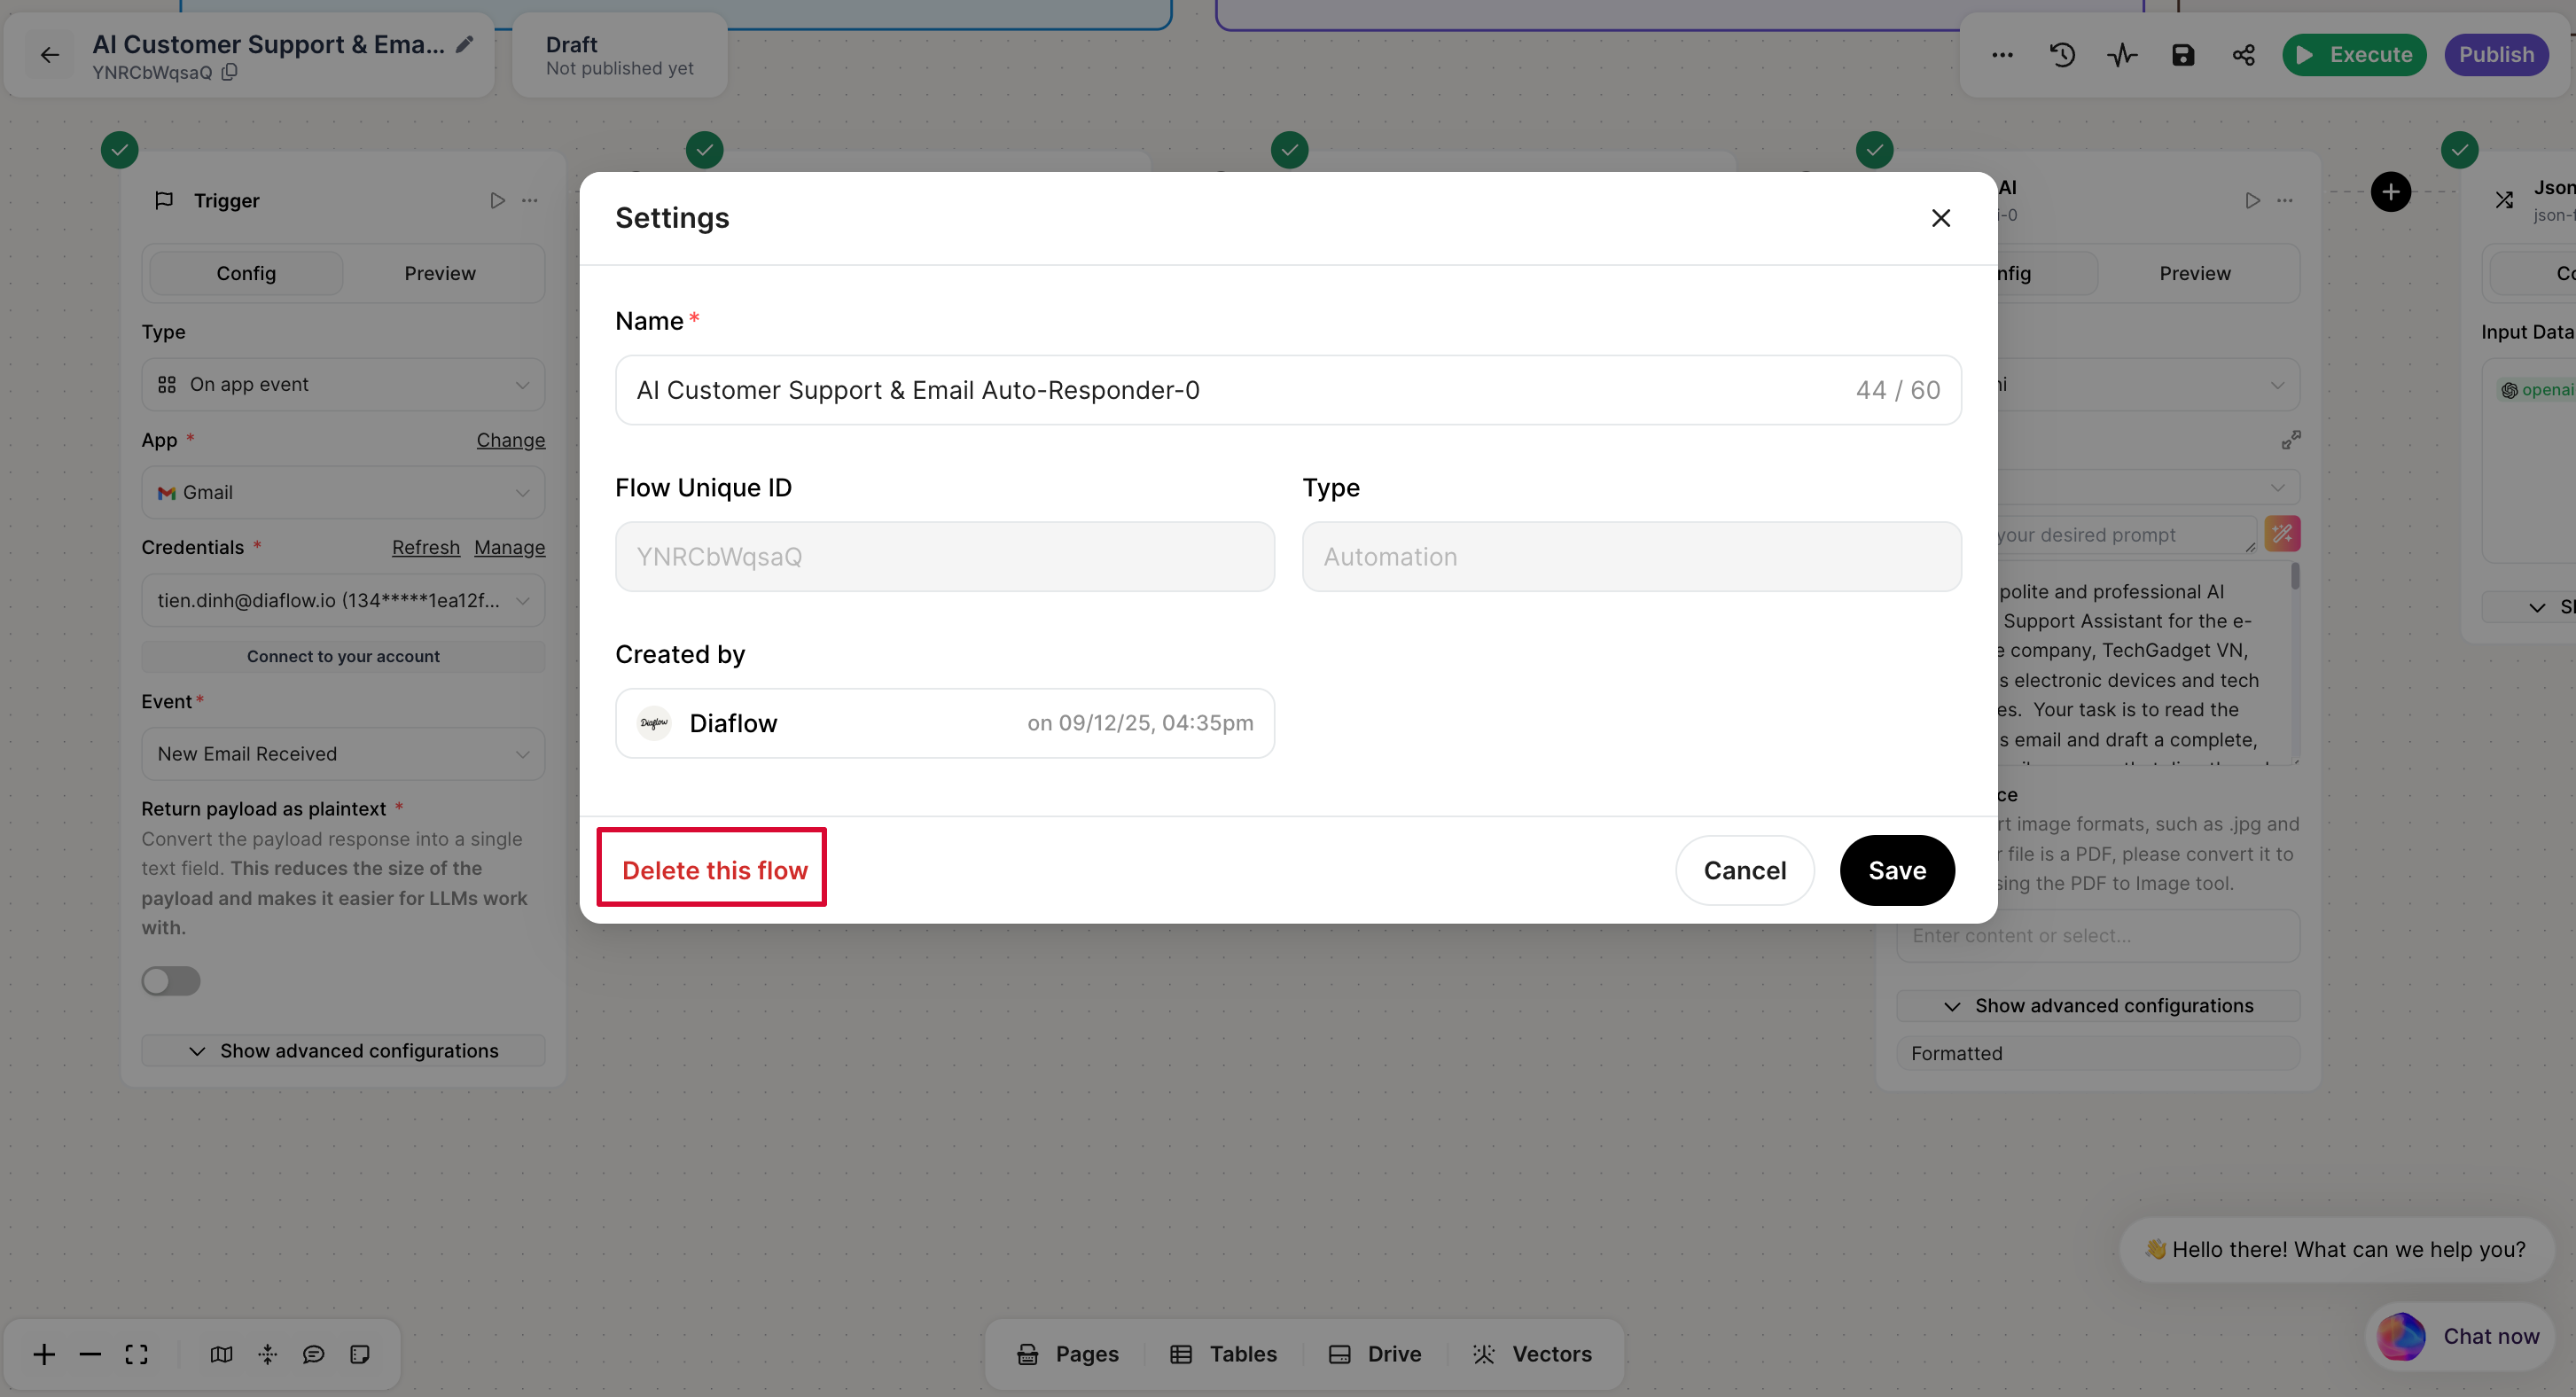Open the Gmail app dropdown

pos(343,492)
